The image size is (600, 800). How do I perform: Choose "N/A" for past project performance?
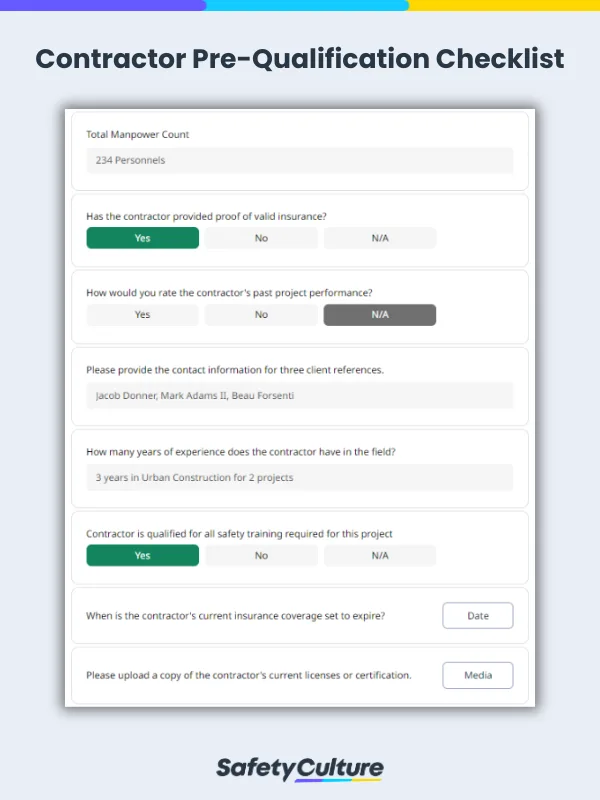pyautogui.click(x=379, y=315)
